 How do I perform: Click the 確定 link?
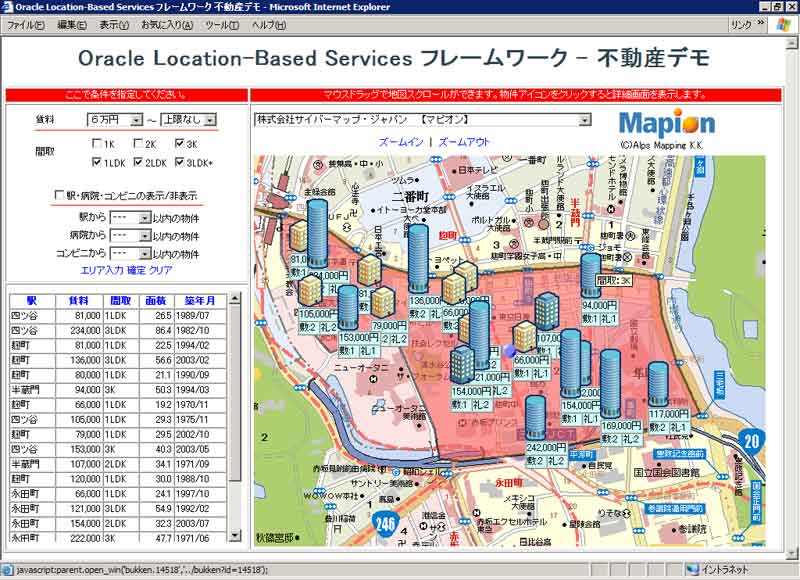(136, 270)
